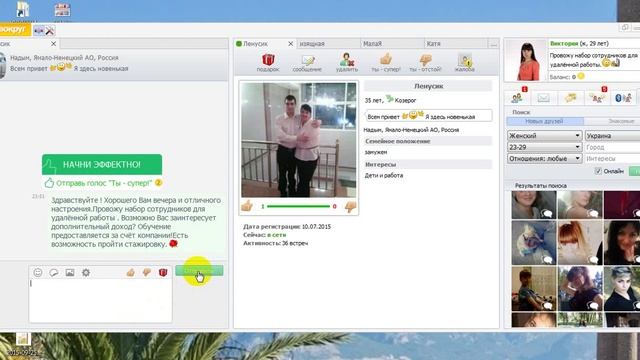The image size is (640, 360).
Task: Open Виктория's avatar photo in right panel
Action: 526,61
